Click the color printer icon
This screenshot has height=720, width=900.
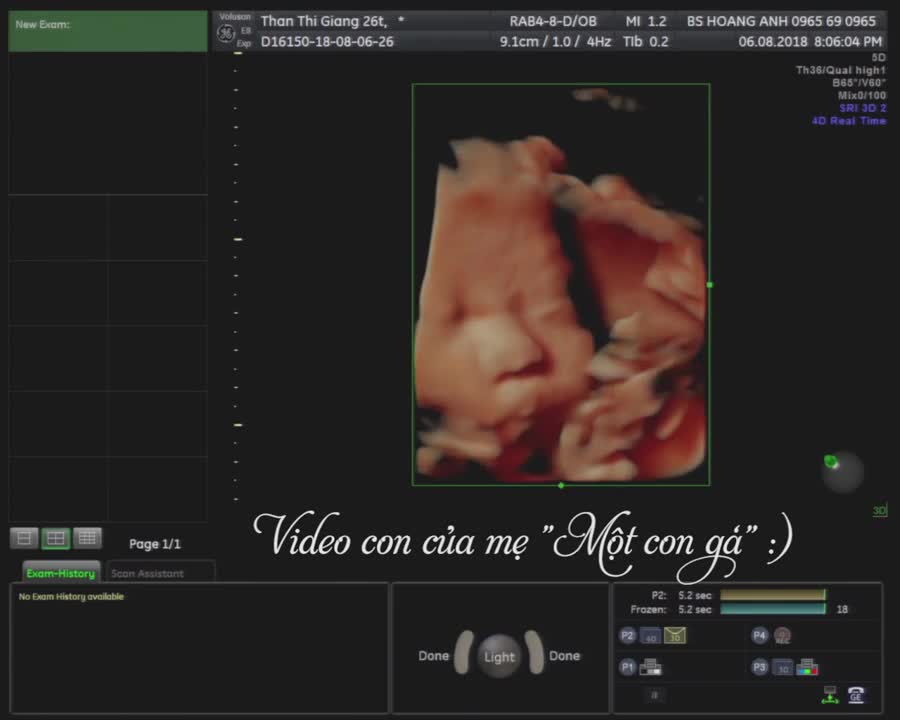(x=808, y=667)
